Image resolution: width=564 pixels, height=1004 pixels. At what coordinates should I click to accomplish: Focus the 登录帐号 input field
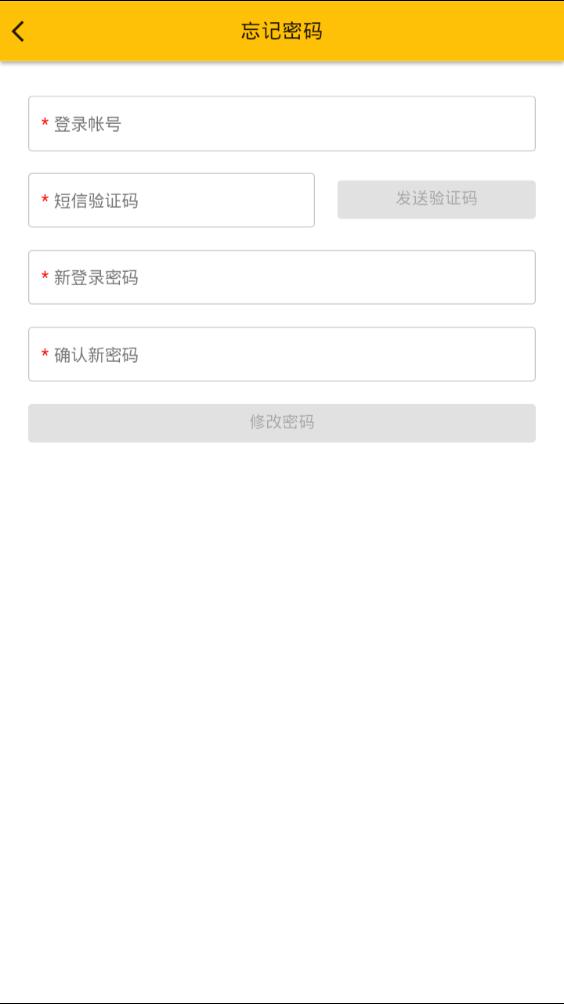pyautogui.click(x=282, y=124)
